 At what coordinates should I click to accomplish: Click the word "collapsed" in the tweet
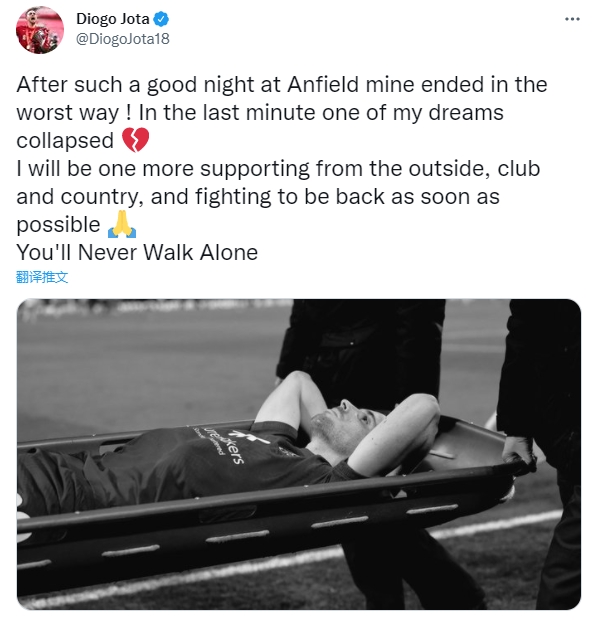[65, 141]
